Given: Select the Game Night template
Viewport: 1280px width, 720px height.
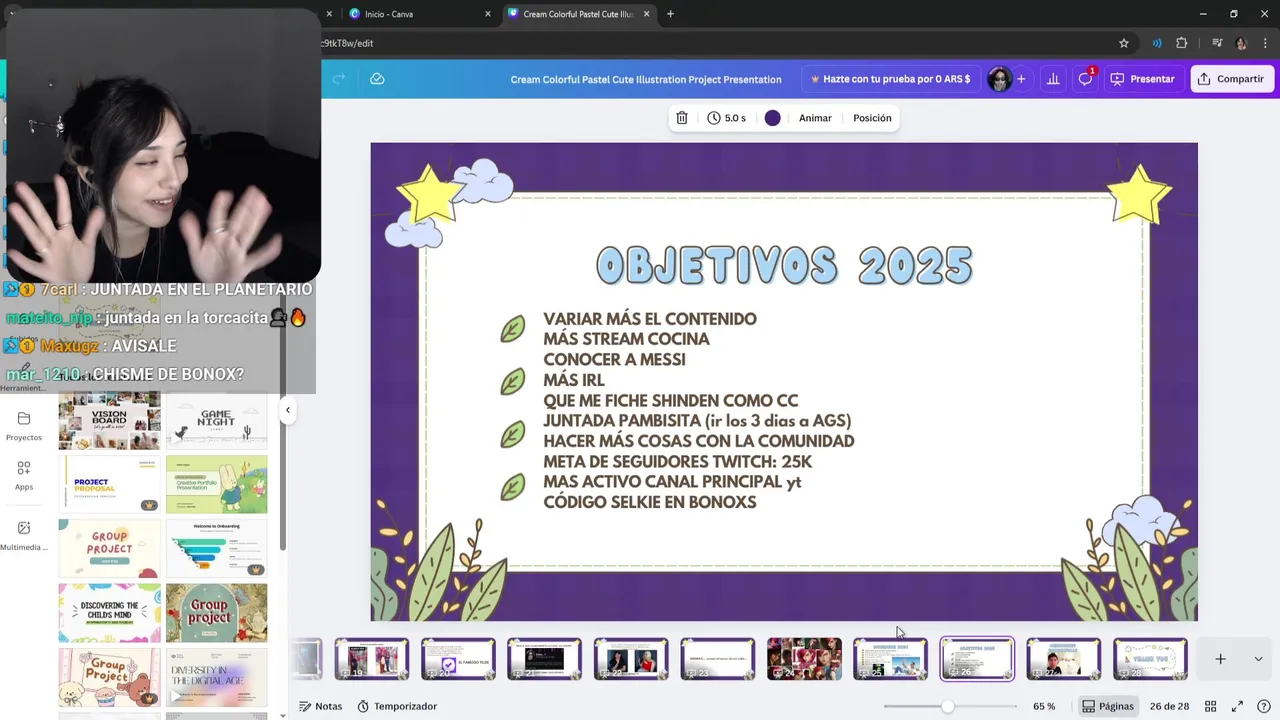Looking at the screenshot, I should [216, 420].
